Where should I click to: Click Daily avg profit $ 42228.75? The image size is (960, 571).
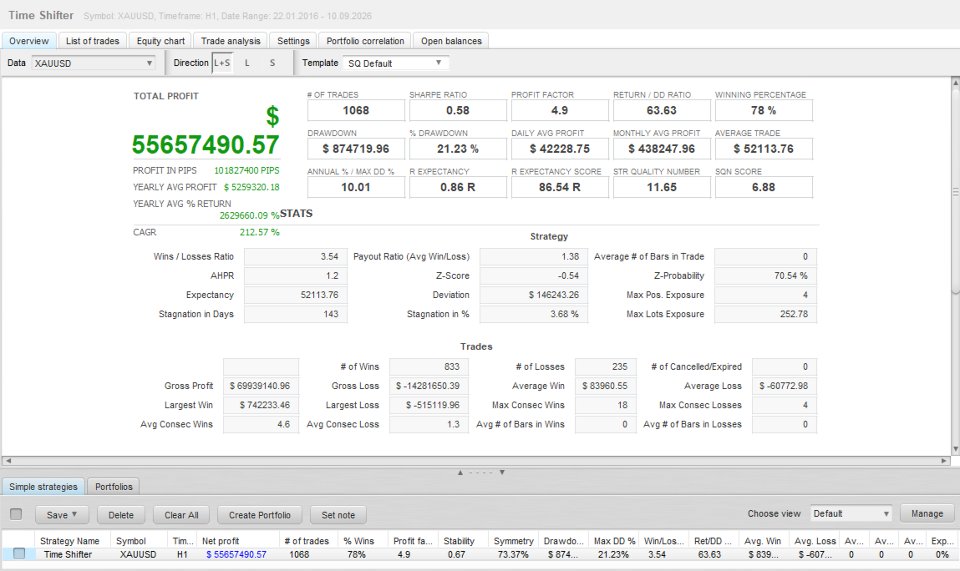(x=560, y=149)
